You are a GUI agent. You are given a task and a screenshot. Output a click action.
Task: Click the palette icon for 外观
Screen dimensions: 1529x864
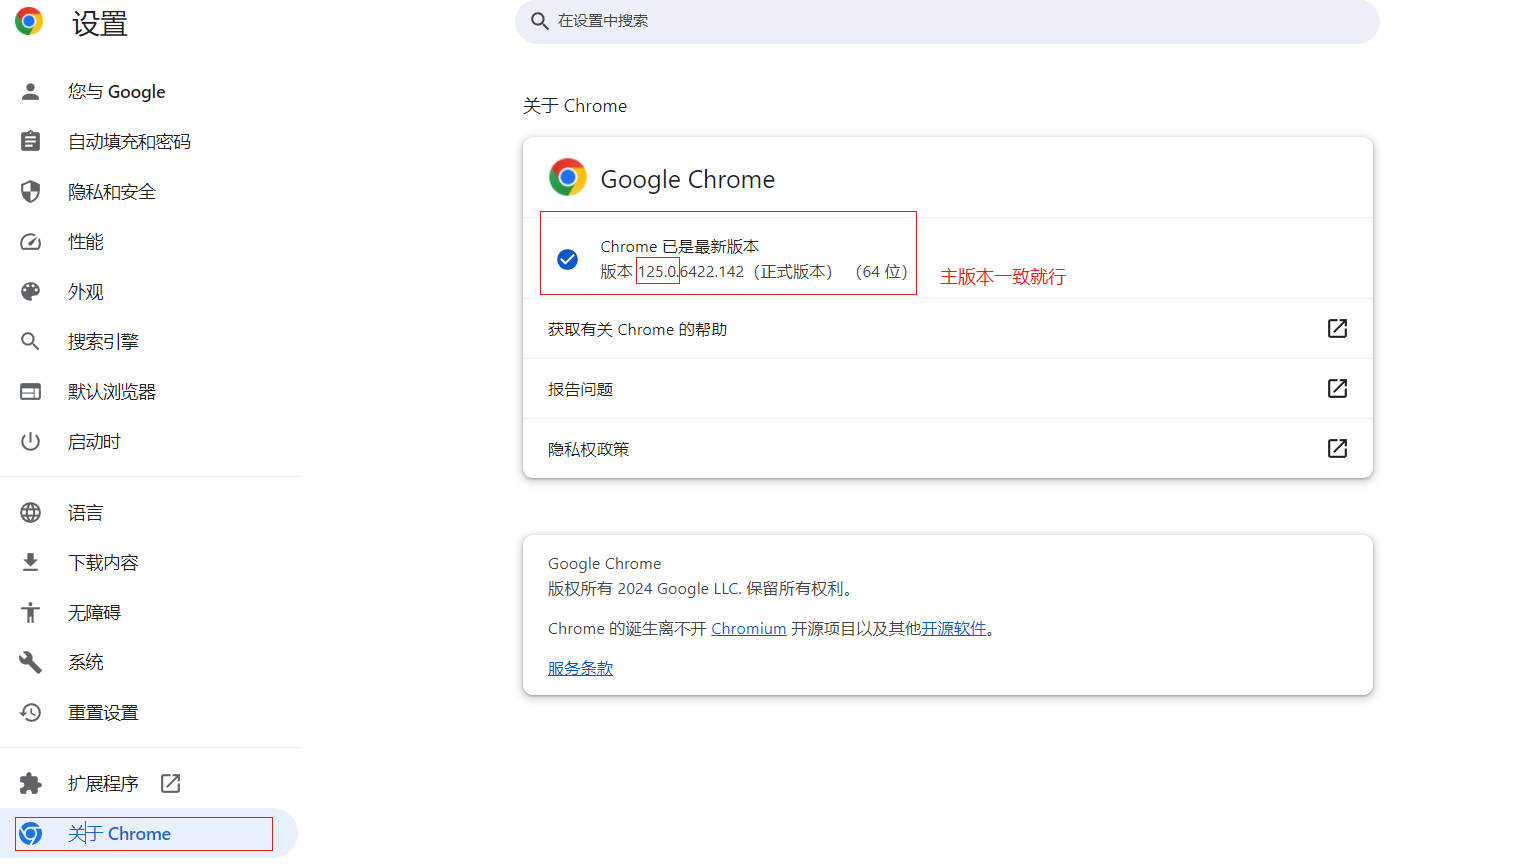coord(31,292)
